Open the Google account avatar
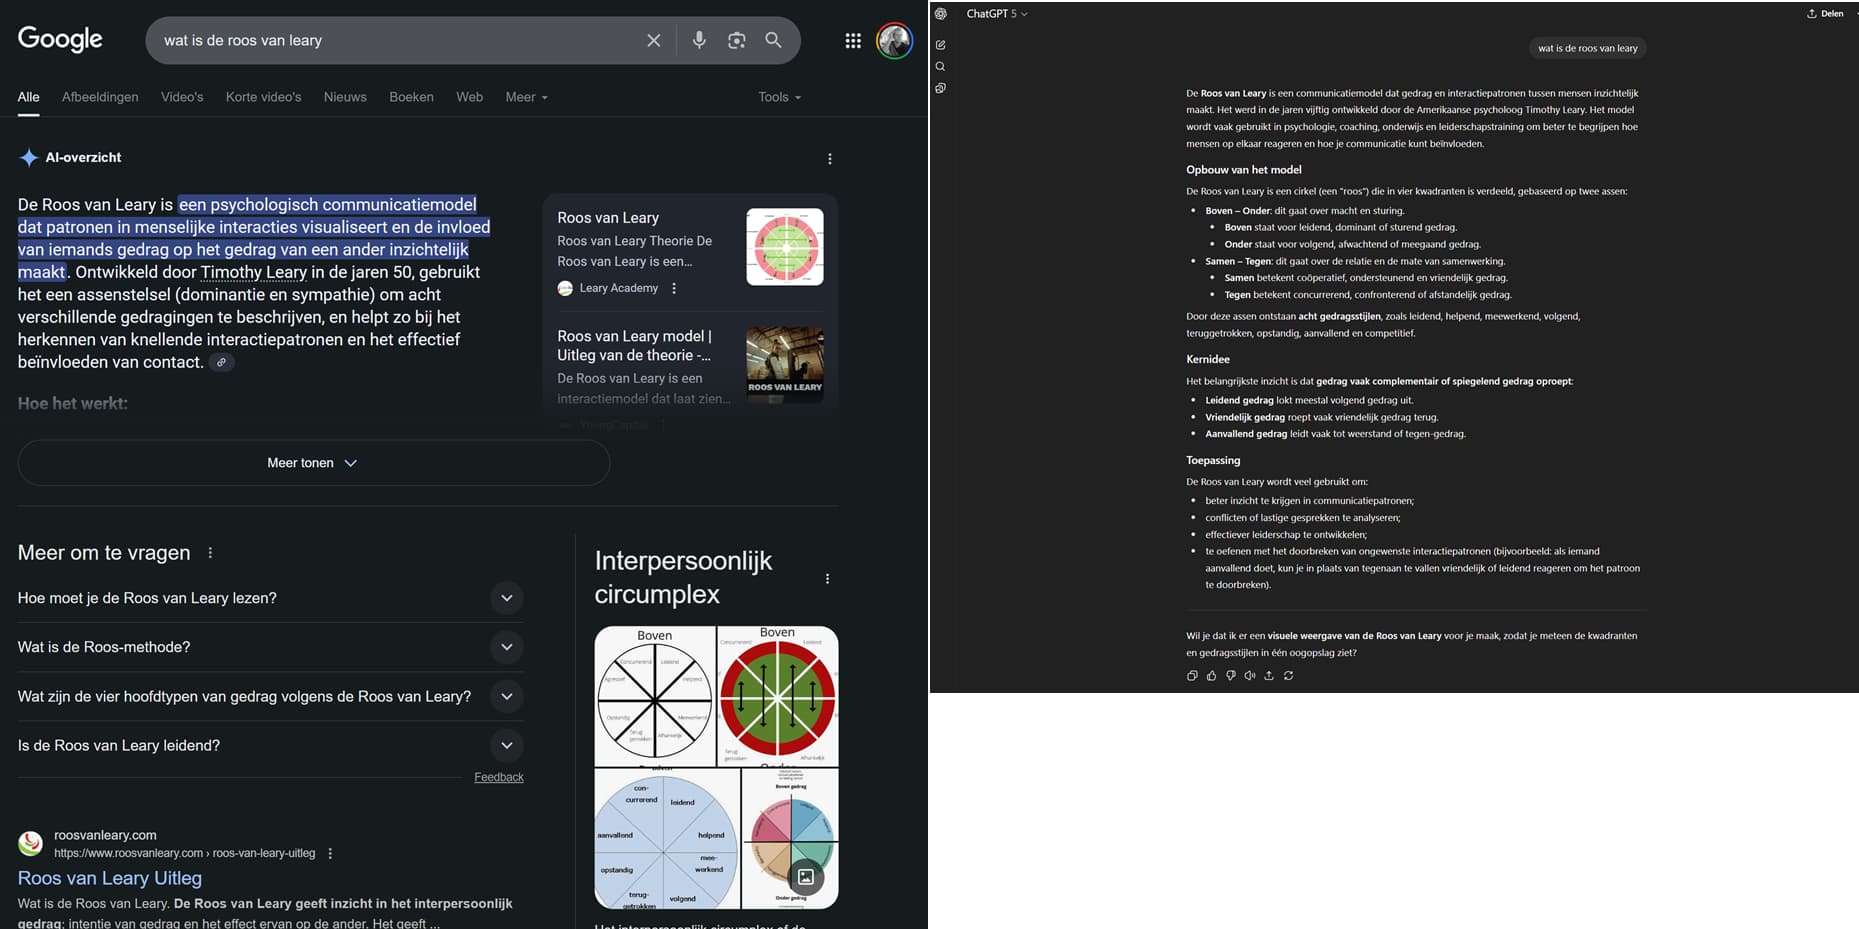 click(894, 41)
